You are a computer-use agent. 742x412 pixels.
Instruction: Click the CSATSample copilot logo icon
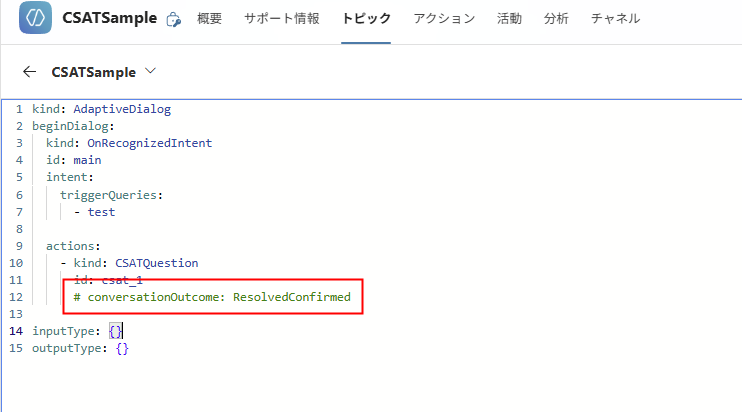point(35,18)
